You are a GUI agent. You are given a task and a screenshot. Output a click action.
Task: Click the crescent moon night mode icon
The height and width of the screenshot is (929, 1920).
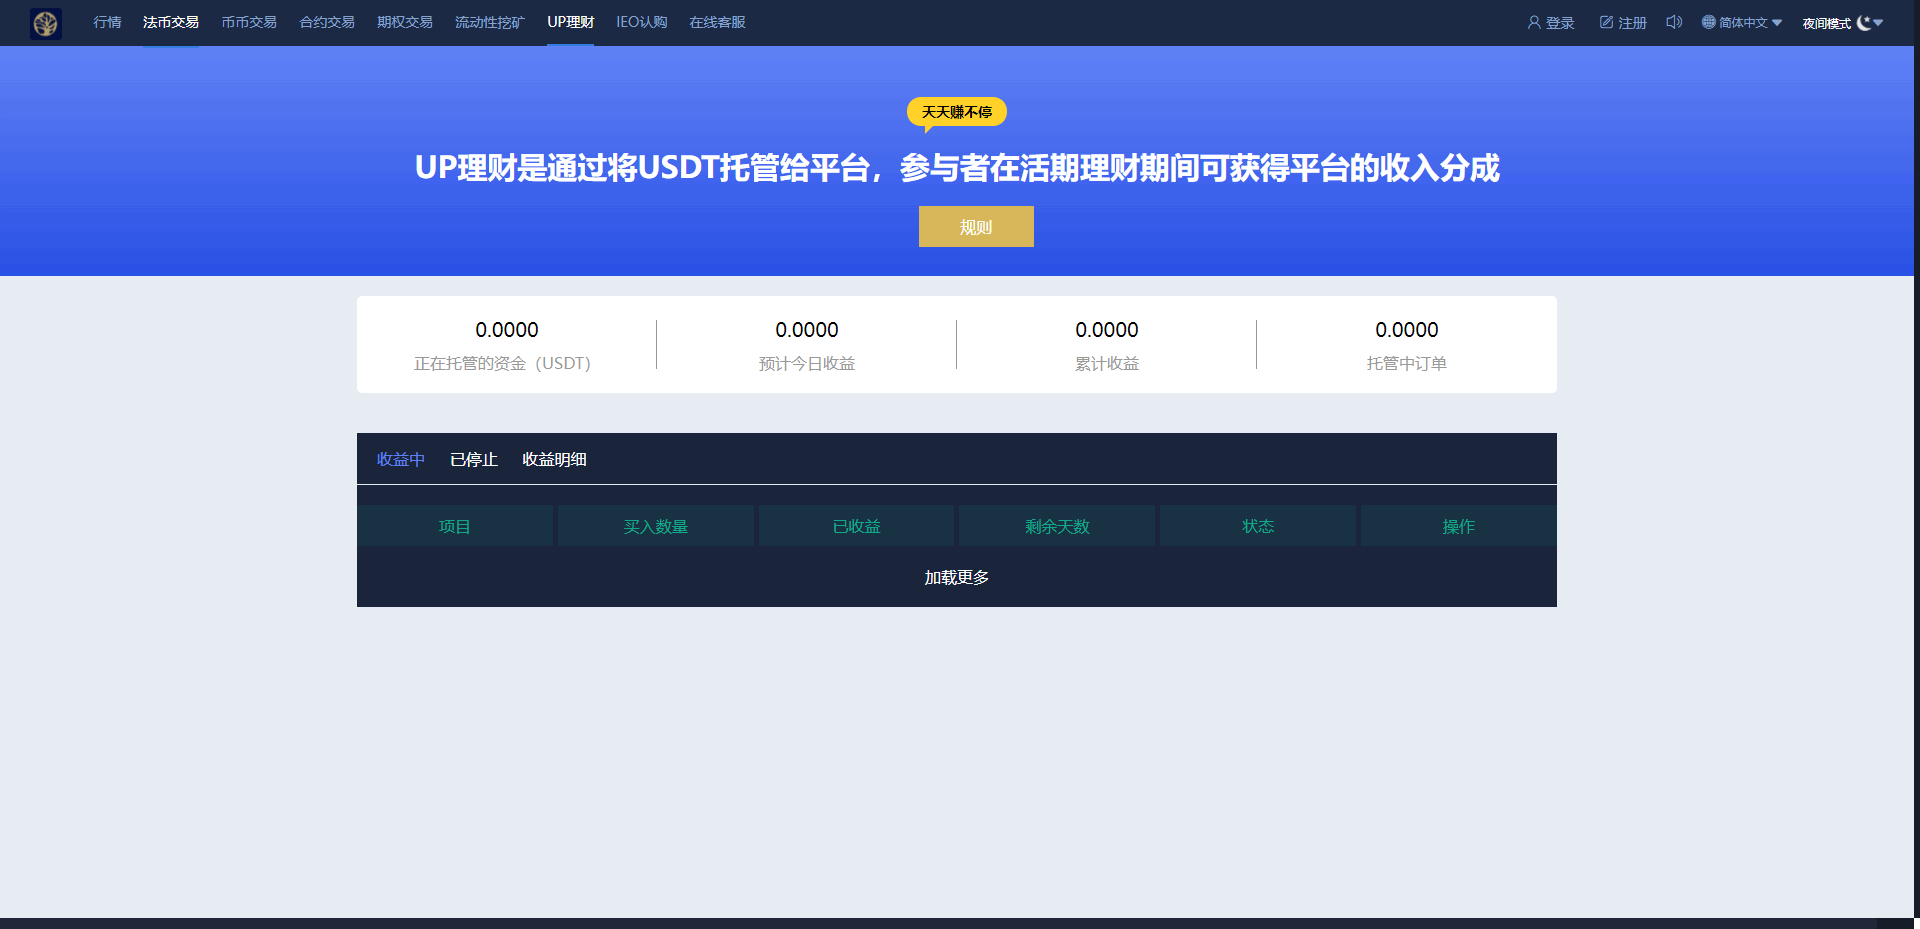click(1863, 23)
